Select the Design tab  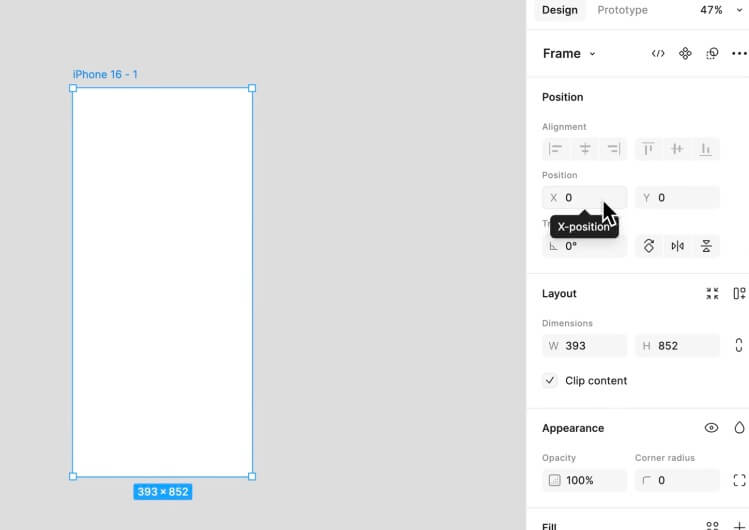[559, 10]
